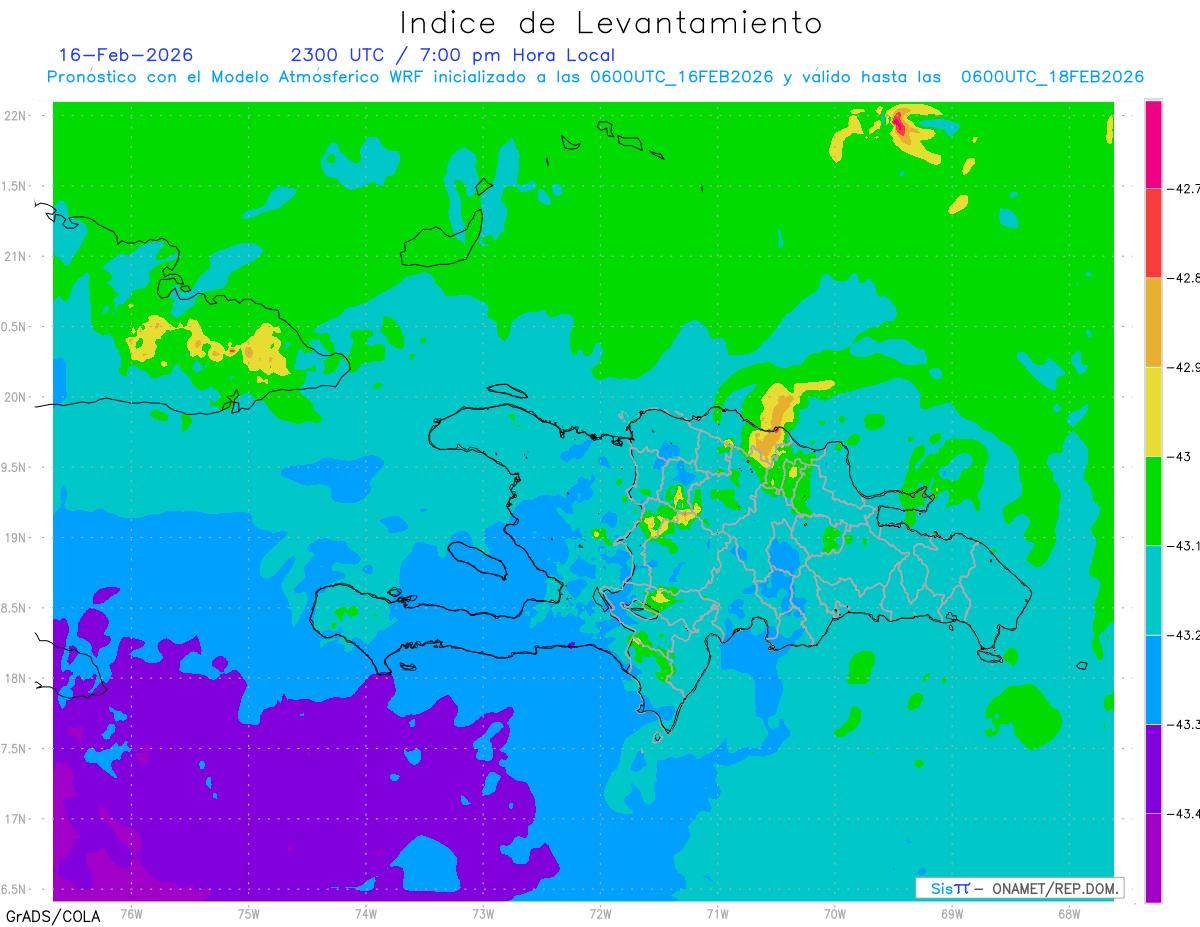Click the legend value '-42.9'
The height and width of the screenshot is (927, 1200).
click(x=1183, y=367)
